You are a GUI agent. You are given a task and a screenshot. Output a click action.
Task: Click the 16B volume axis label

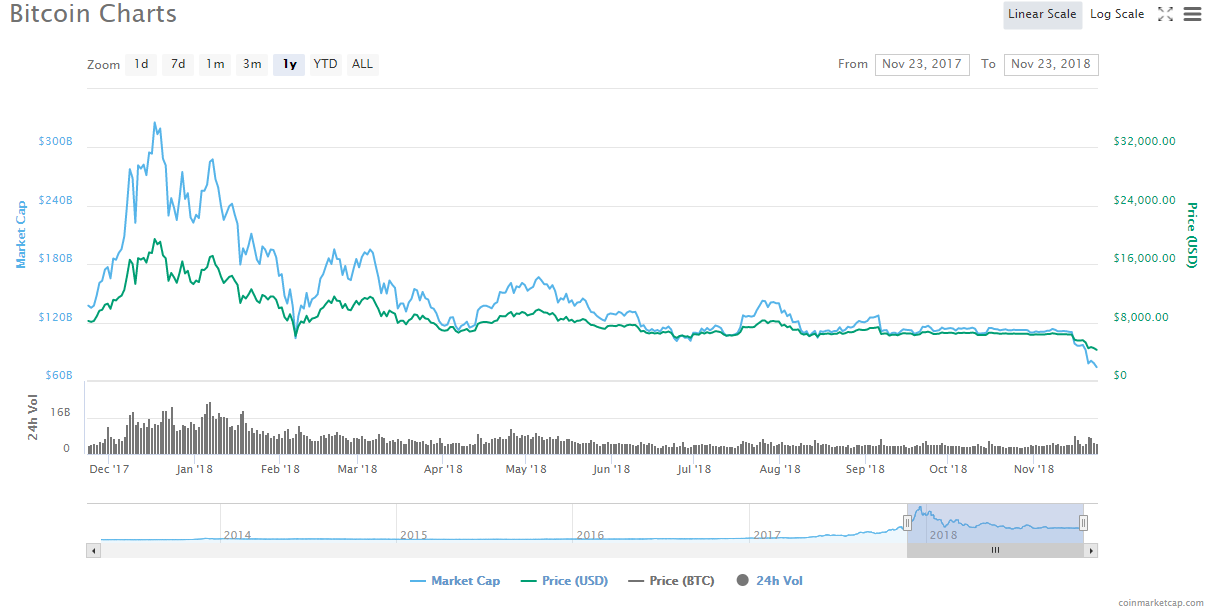point(60,411)
